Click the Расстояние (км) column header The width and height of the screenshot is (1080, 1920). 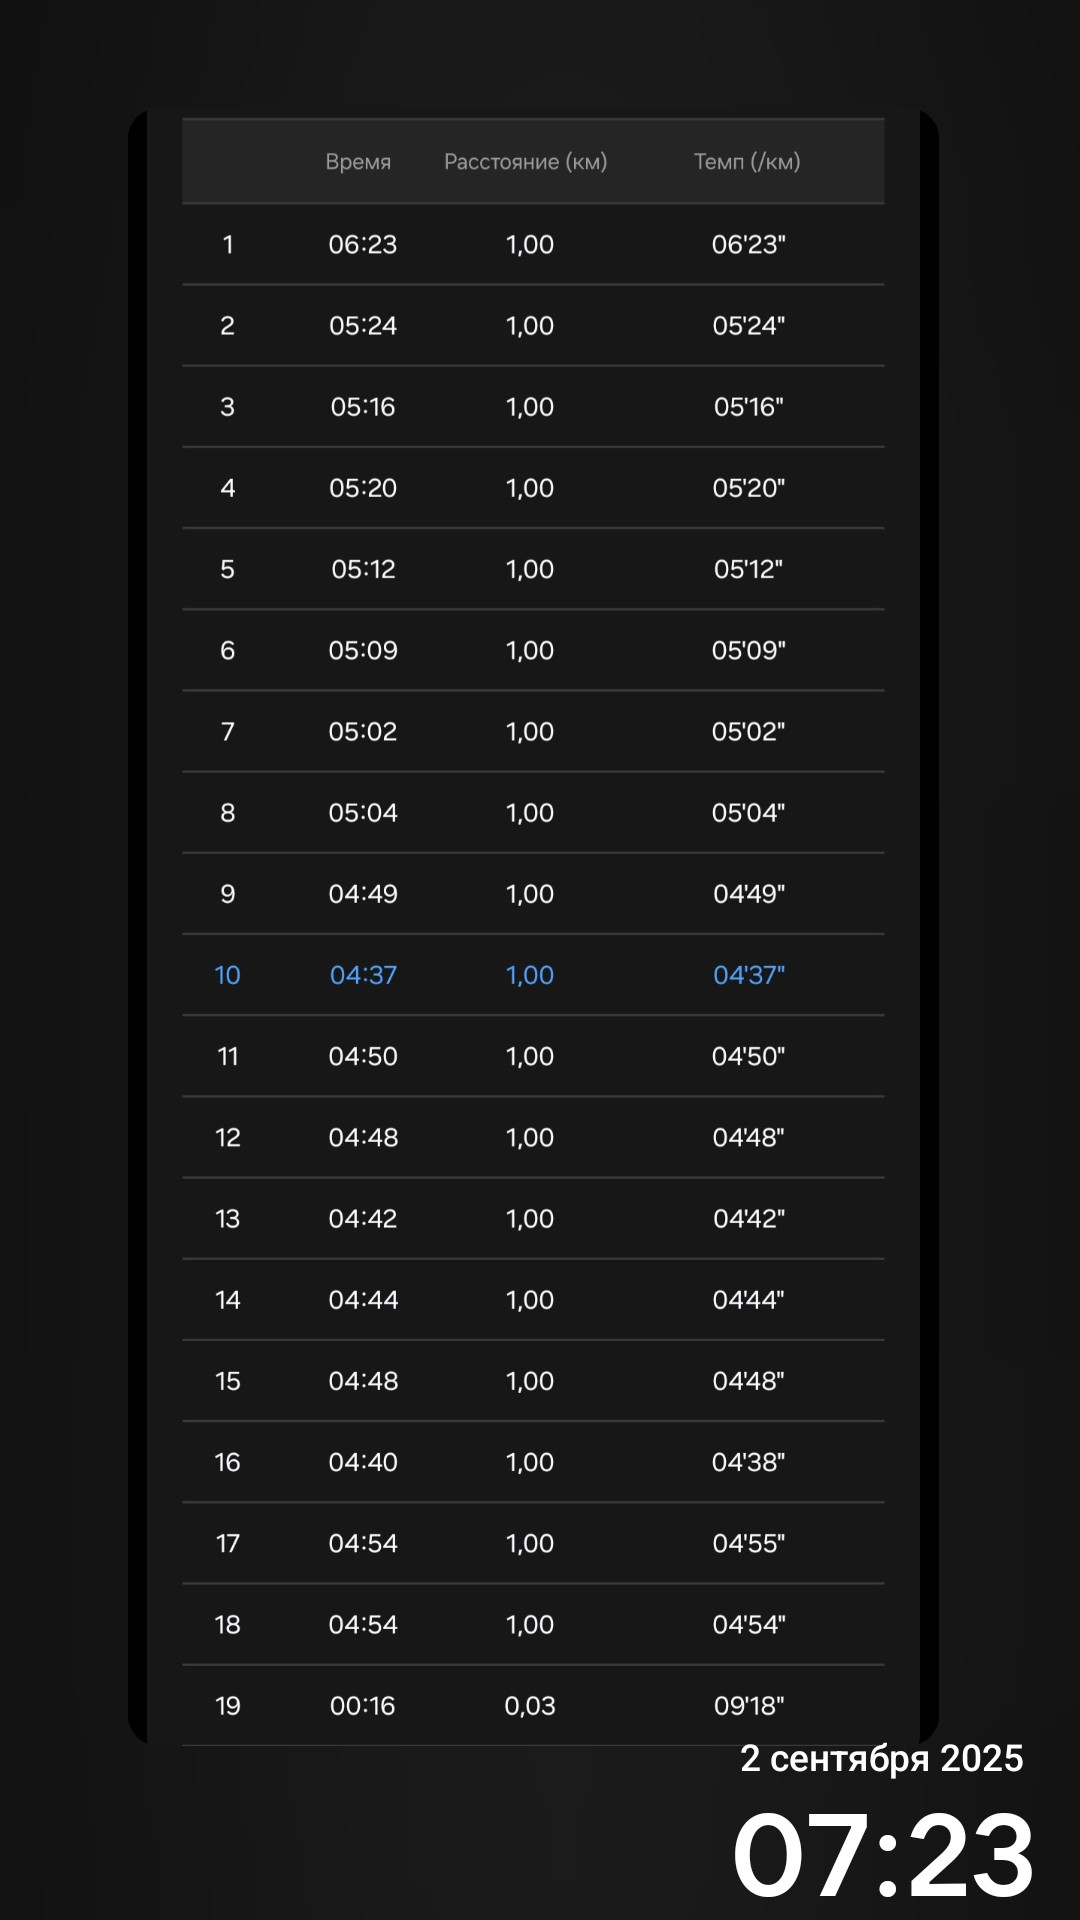point(526,162)
